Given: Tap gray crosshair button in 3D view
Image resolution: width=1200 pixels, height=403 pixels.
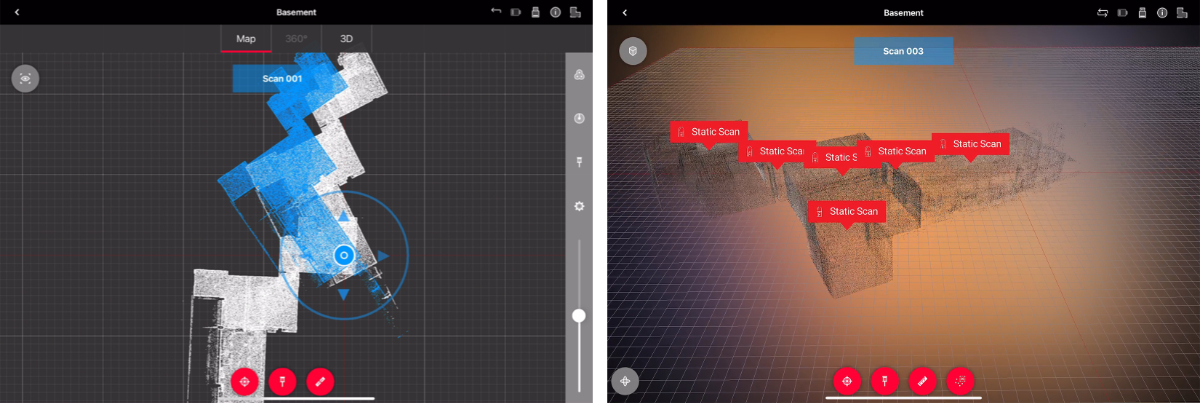Looking at the screenshot, I should pos(625,381).
